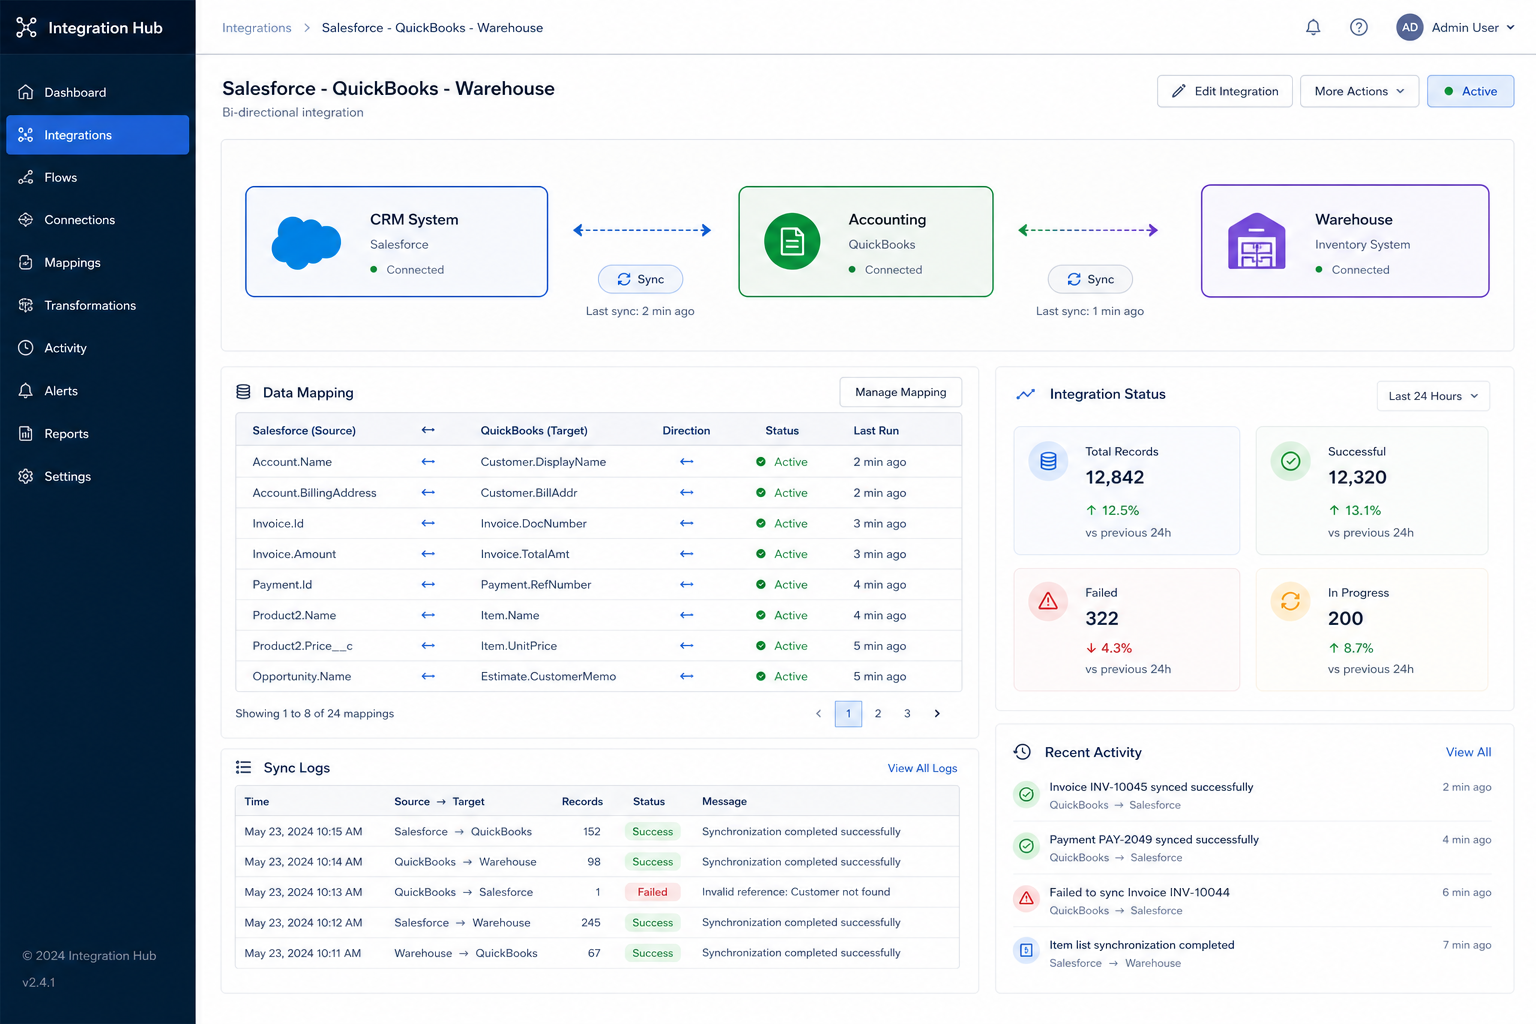Click the Integrations breadcrumb link

click(257, 28)
